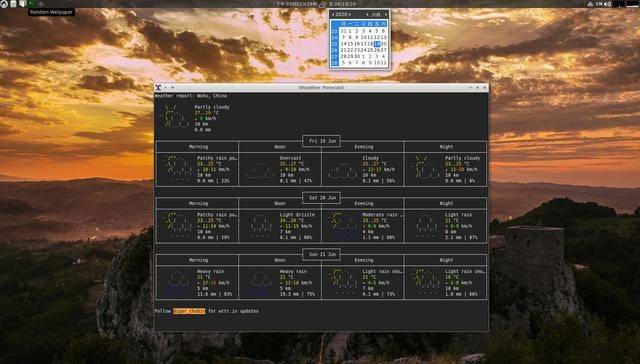Open the main menu icon in the top panel
Viewport: 640px width, 364px height.
(x=4, y=4)
